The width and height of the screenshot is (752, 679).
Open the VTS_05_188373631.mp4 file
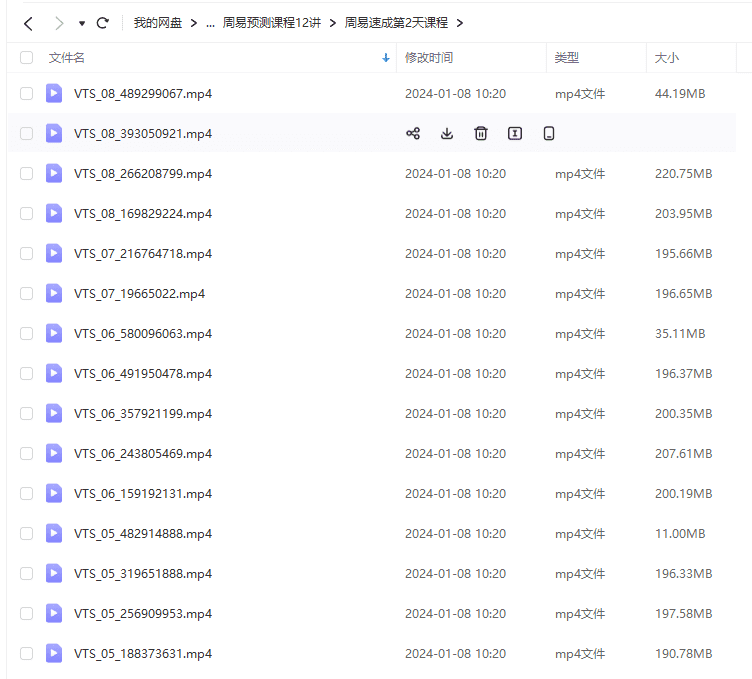pyautogui.click(x=143, y=653)
